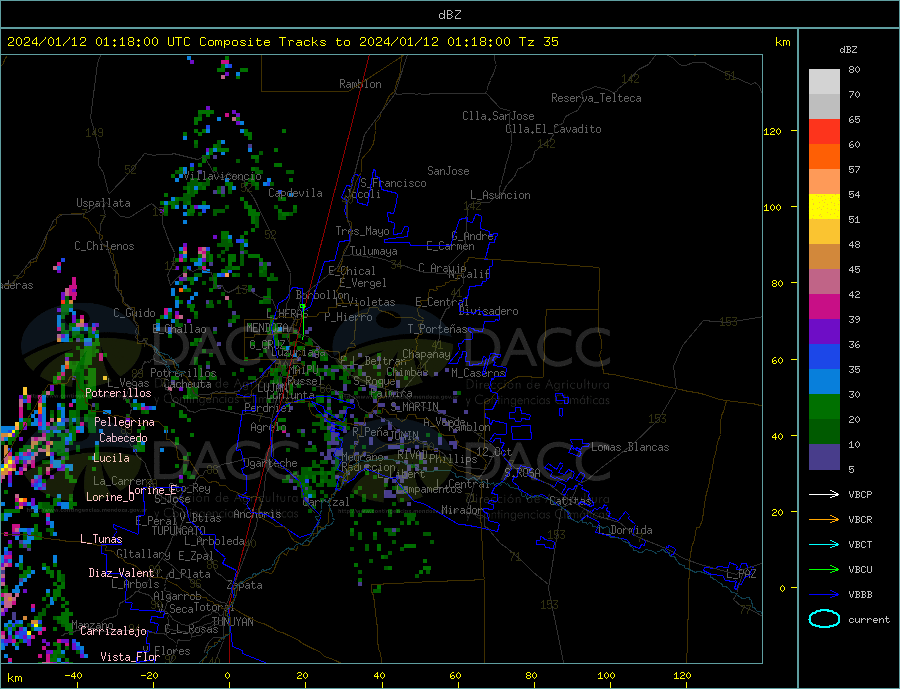
Task: Click the orange VBCR arrow legend icon
Action: 824,520
